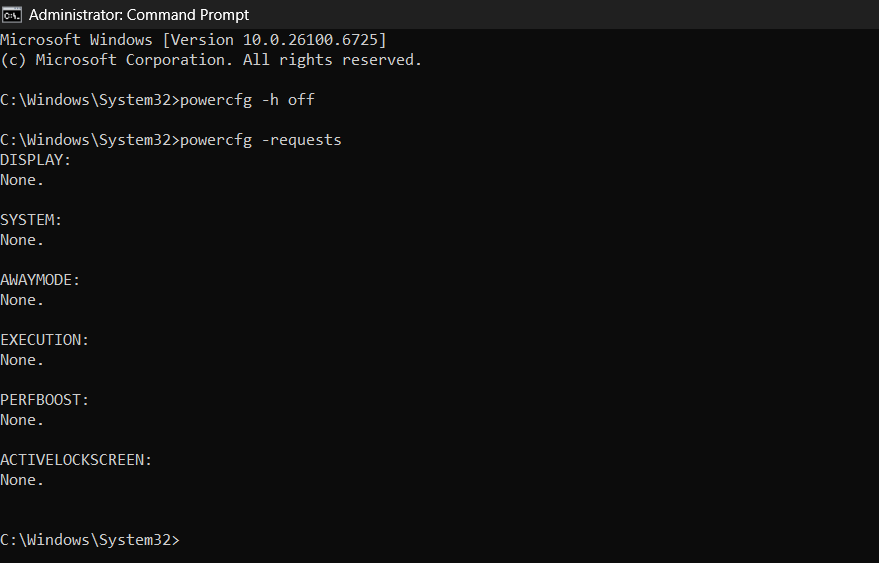
Task: Click the Windows version number line
Action: tap(193, 40)
